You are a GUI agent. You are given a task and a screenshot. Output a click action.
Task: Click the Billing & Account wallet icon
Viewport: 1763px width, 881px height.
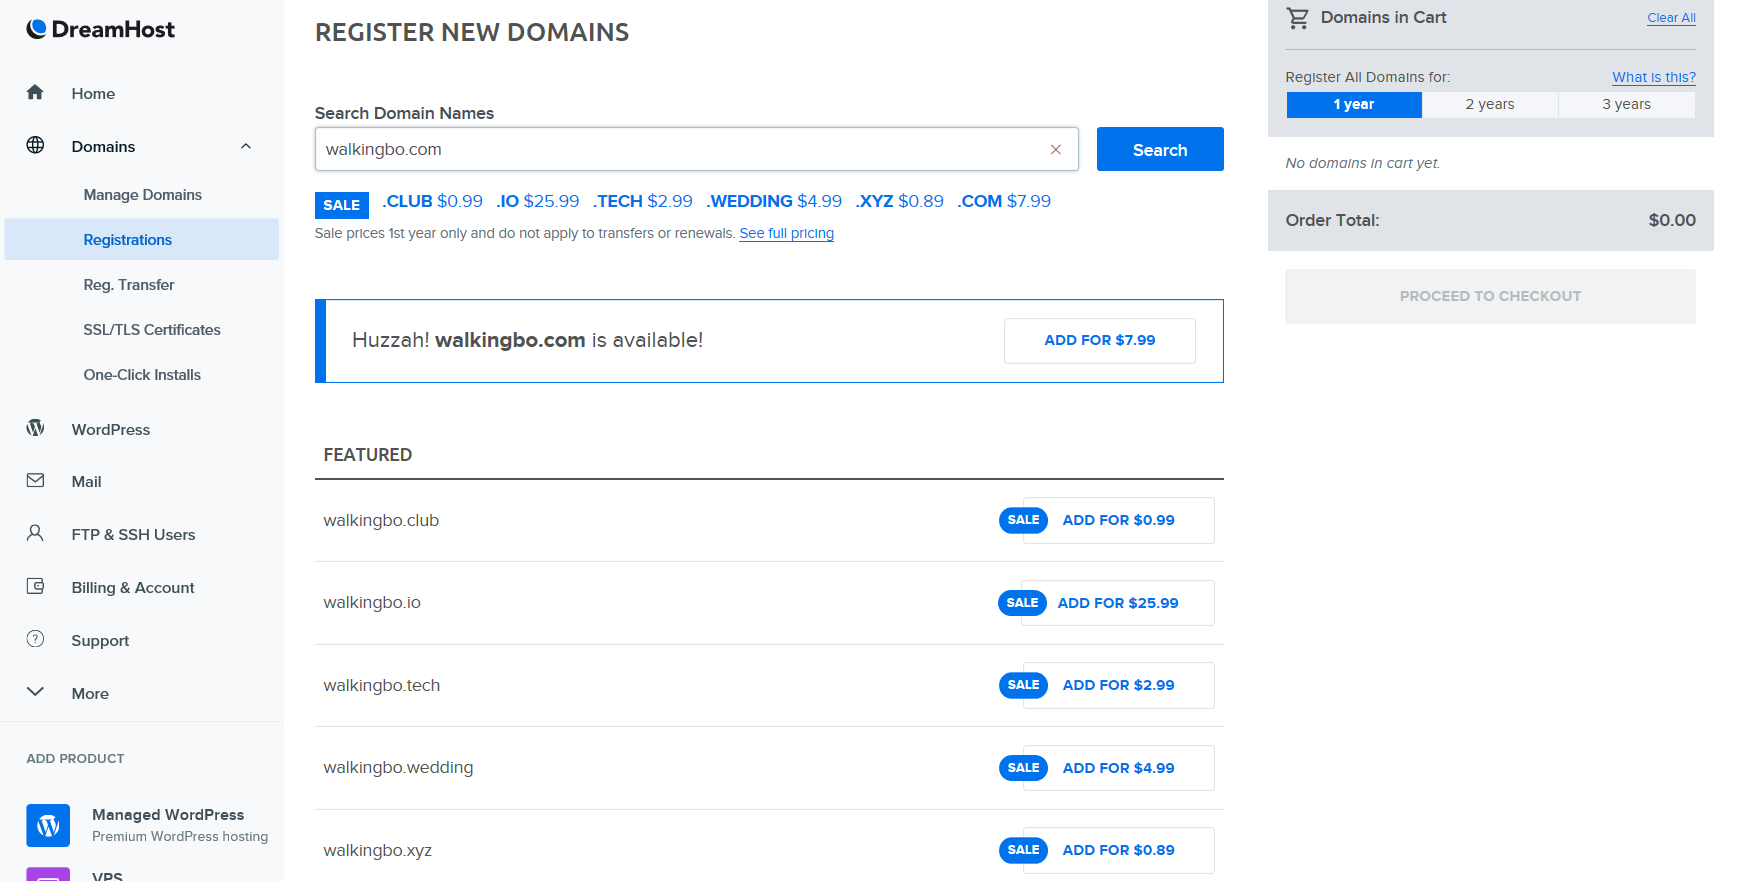pos(35,586)
